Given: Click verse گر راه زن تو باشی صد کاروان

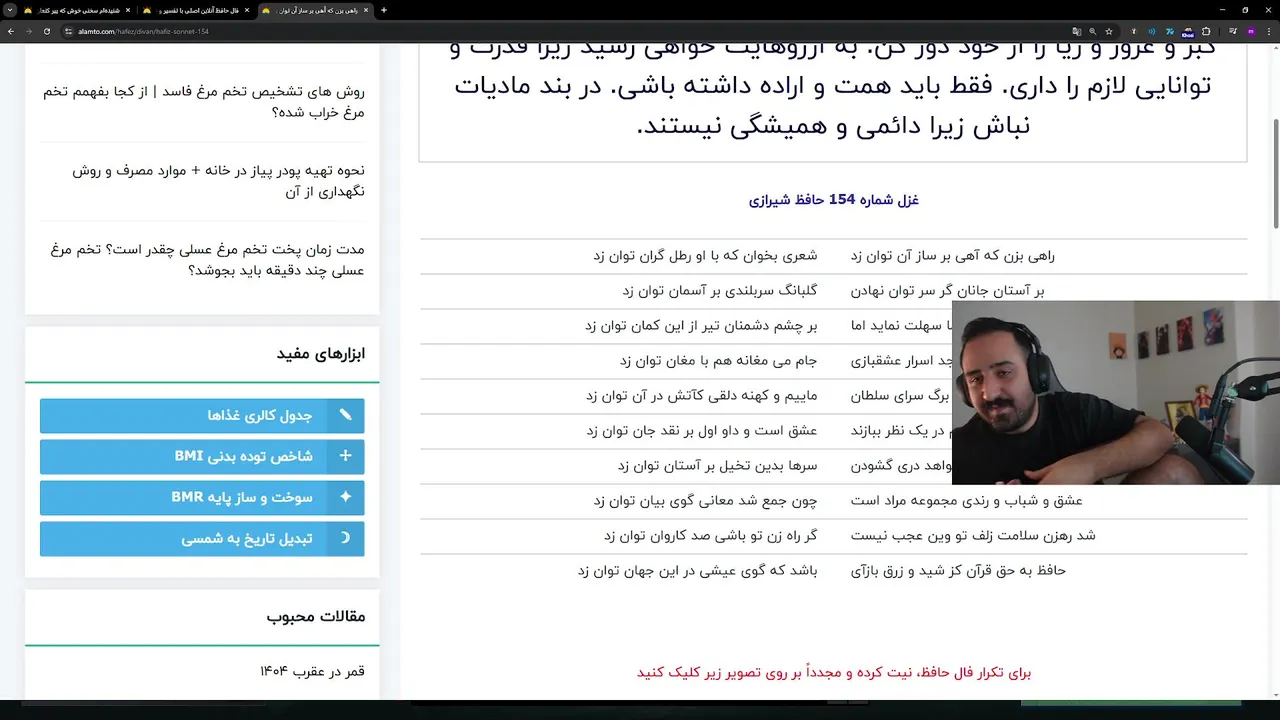Looking at the screenshot, I should point(710,536).
